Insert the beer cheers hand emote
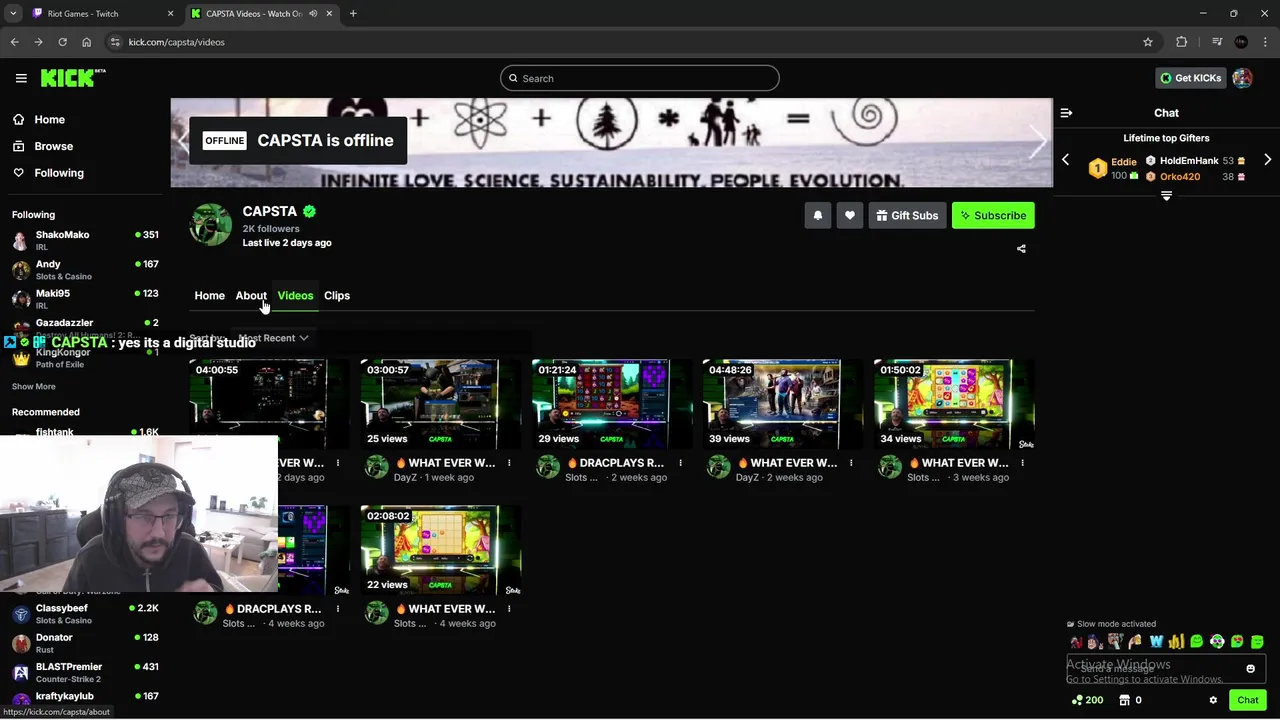1280x720 pixels. coord(1136,642)
